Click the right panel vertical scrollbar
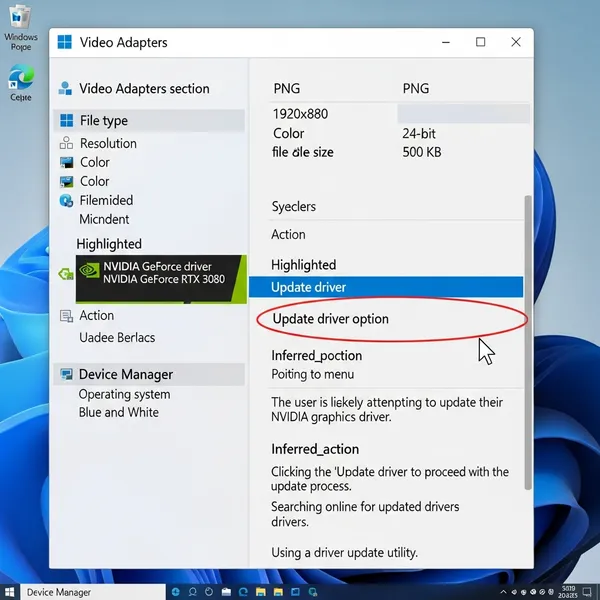The width and height of the screenshot is (600, 600). tap(528, 342)
